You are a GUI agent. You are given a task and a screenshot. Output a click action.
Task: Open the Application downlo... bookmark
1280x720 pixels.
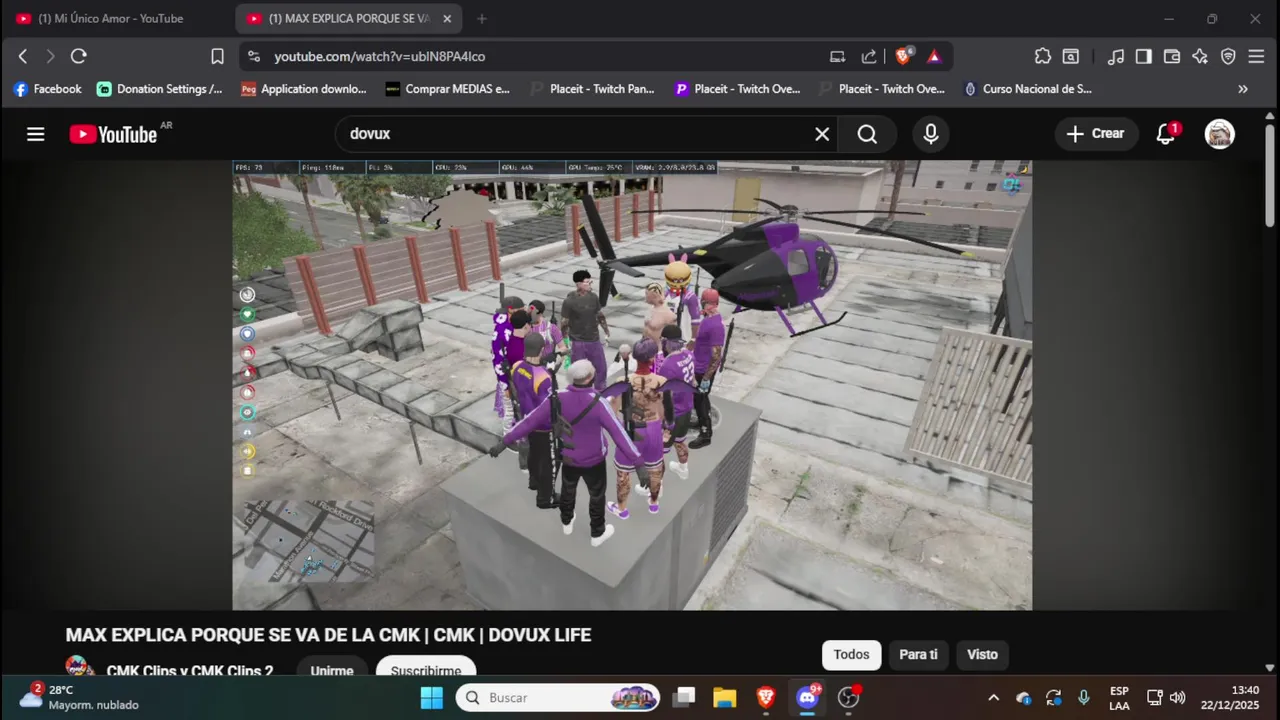click(304, 89)
